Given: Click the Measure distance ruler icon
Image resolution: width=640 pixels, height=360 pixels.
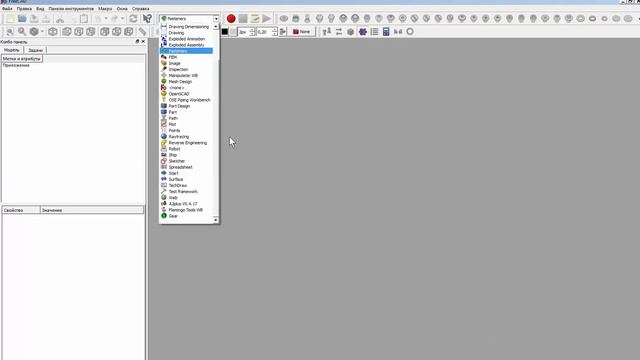Looking at the screenshot, I should [x=142, y=31].
